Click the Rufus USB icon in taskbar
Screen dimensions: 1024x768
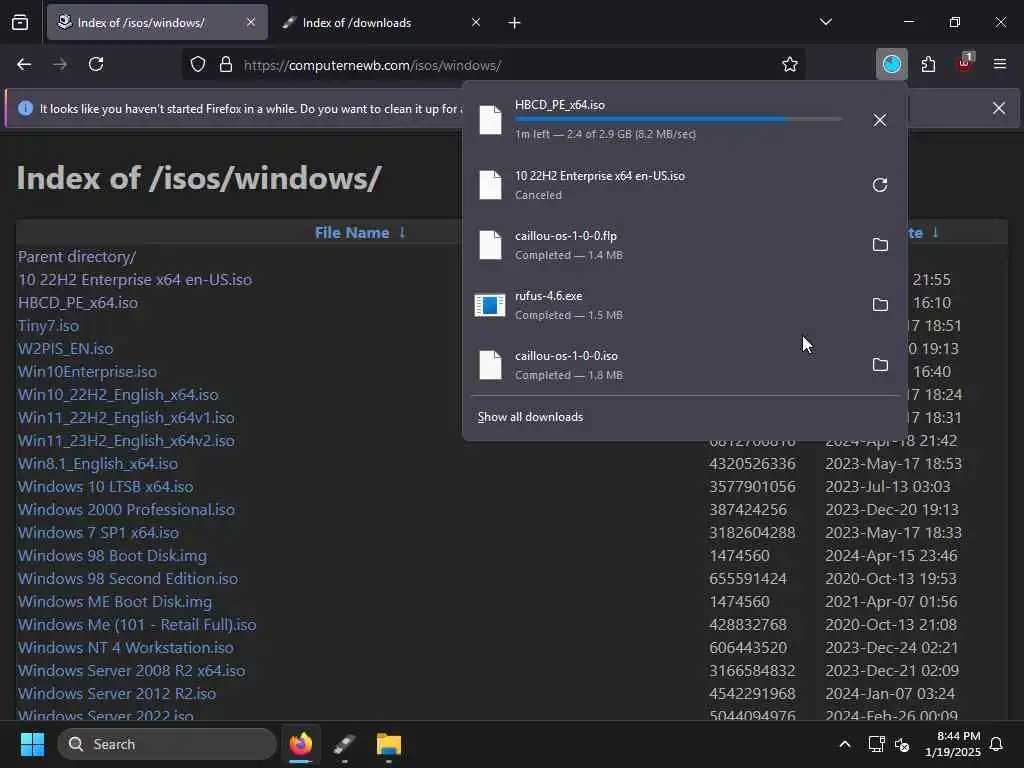point(344,744)
